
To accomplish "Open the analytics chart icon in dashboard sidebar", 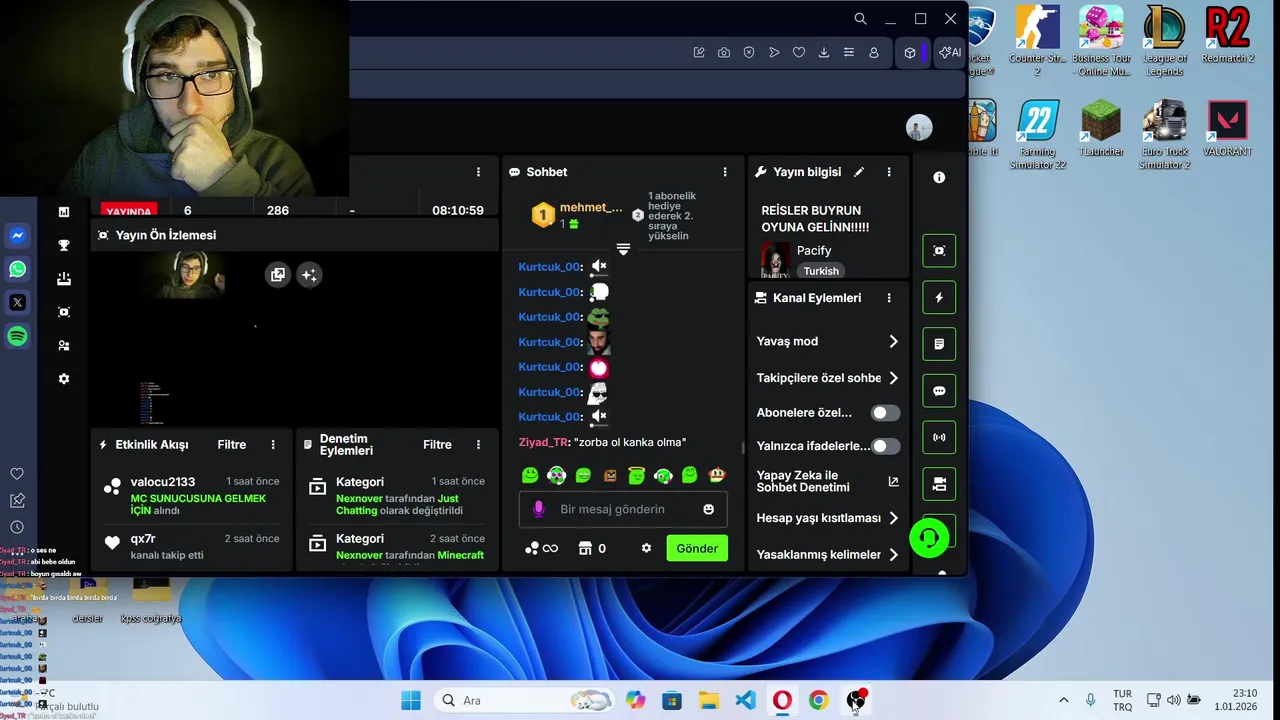I will point(64,212).
